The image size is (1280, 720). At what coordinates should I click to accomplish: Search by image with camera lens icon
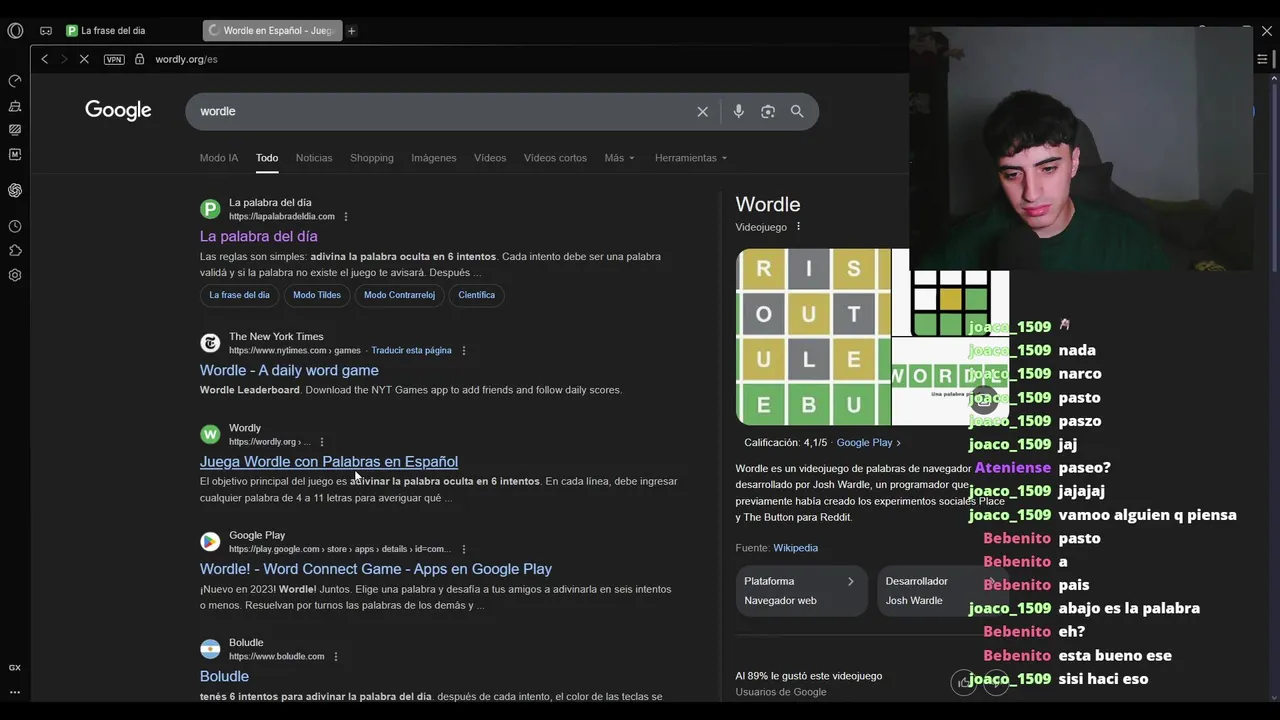(768, 112)
